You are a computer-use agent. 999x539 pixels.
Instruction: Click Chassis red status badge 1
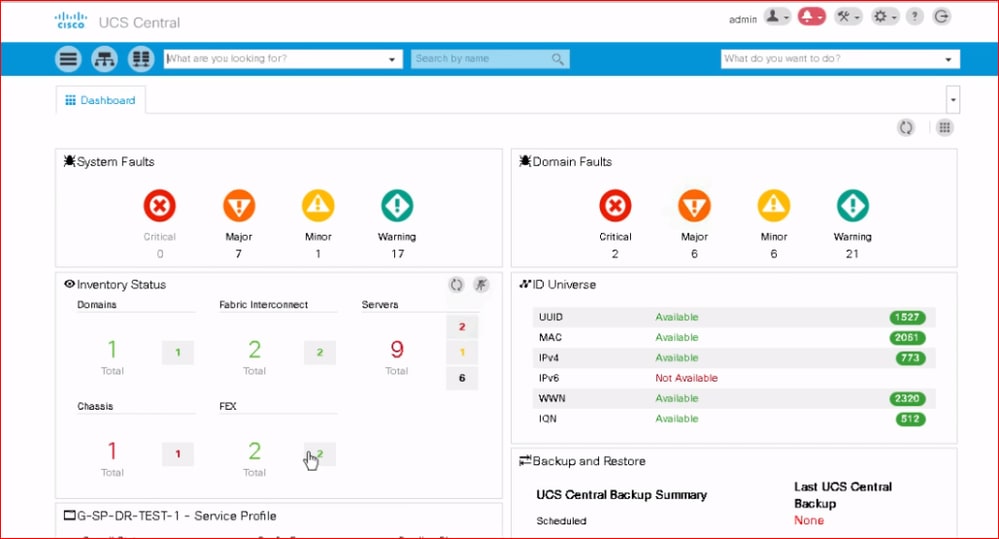coord(178,454)
